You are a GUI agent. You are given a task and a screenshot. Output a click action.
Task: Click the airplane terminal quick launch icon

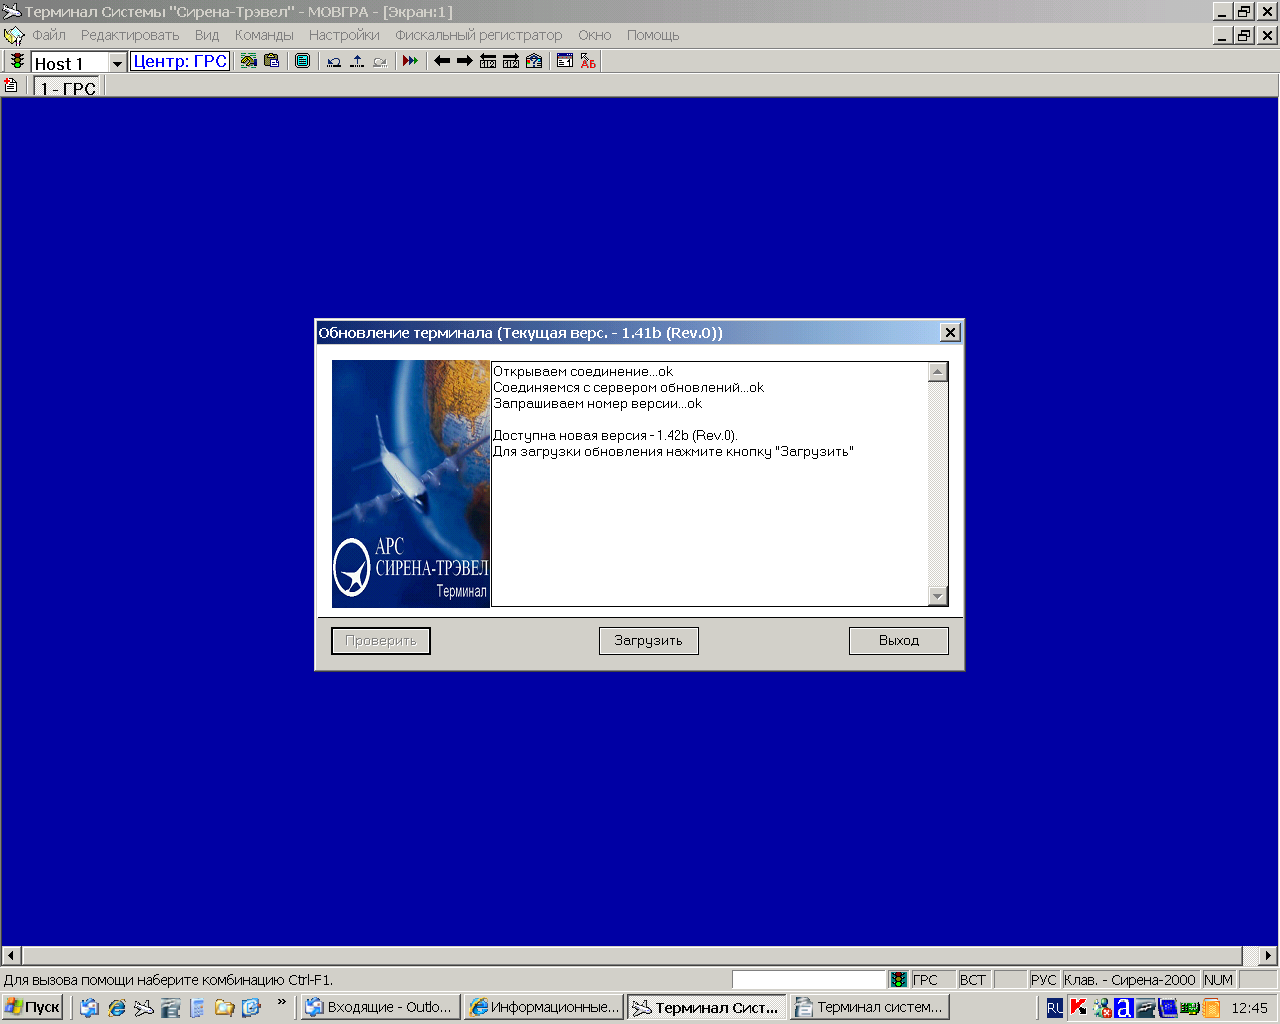click(144, 1008)
